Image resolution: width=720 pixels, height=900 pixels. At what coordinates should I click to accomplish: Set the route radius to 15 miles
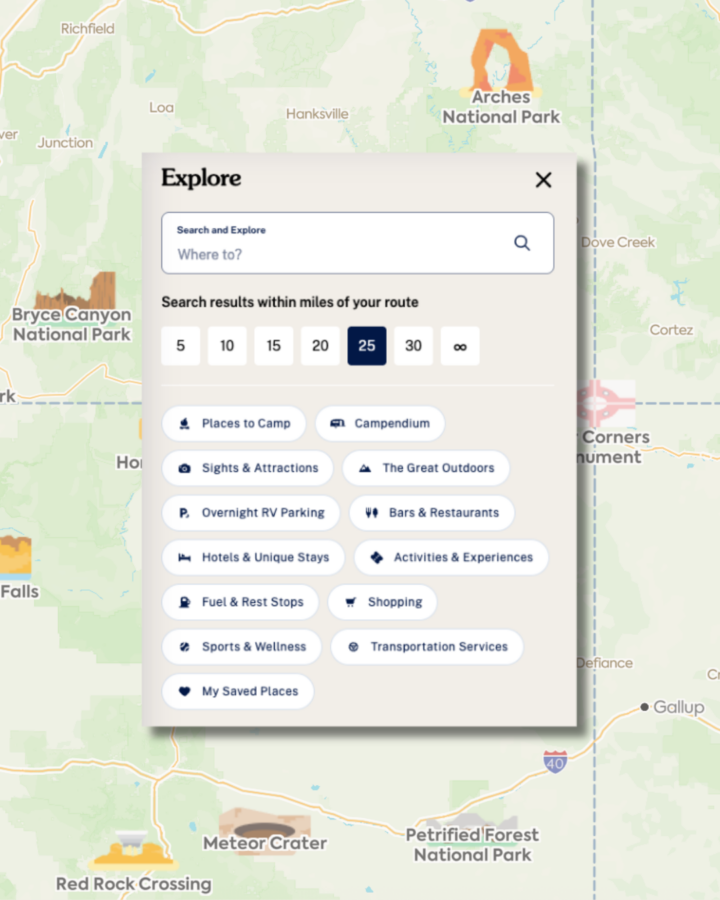pos(273,346)
